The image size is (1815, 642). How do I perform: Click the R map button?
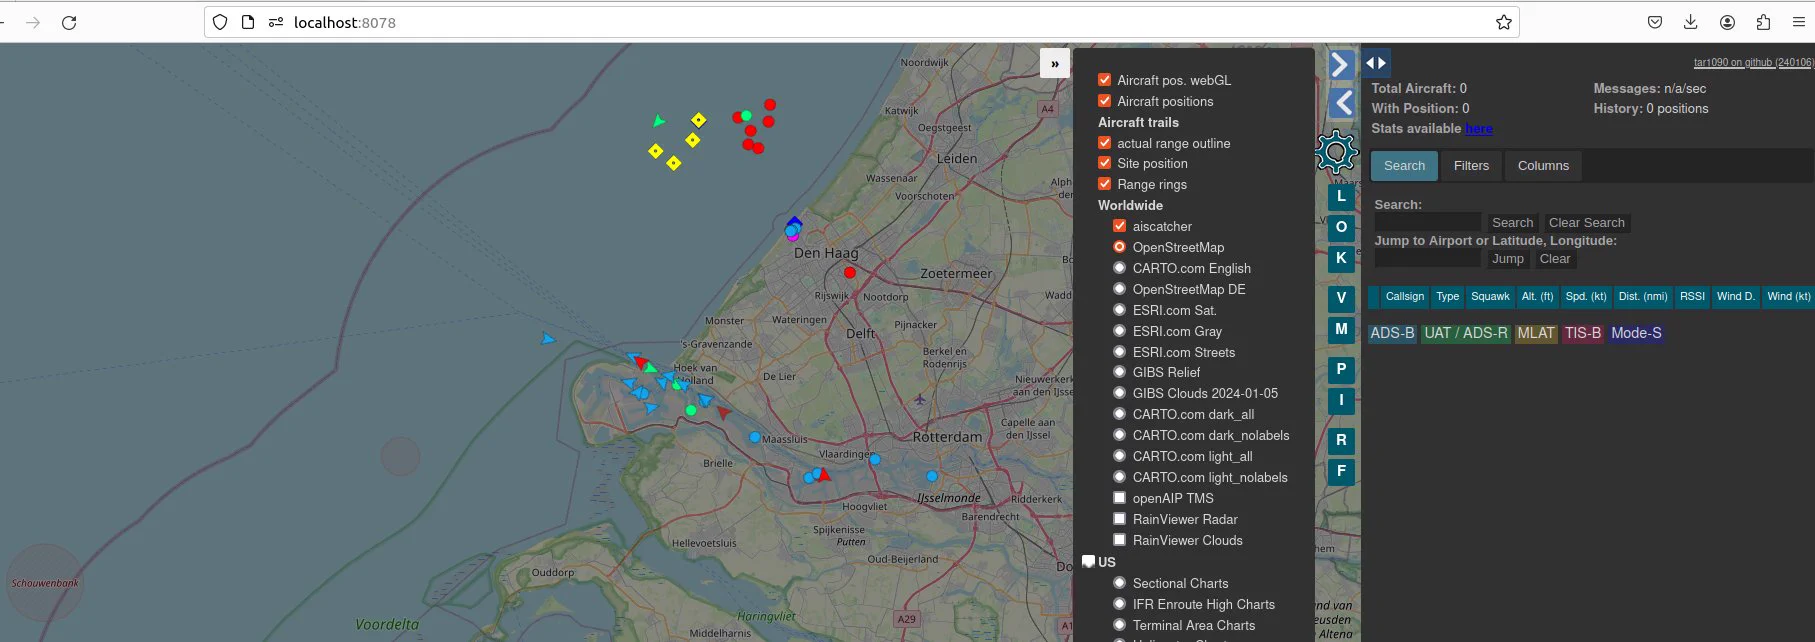1341,440
